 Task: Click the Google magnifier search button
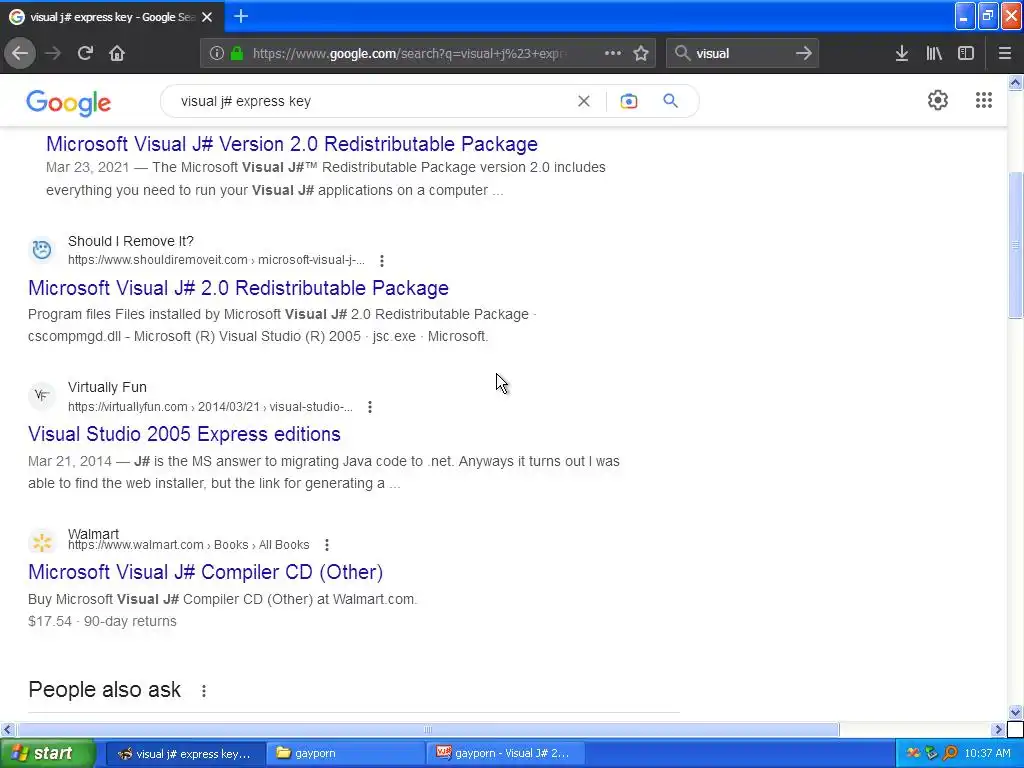671,101
